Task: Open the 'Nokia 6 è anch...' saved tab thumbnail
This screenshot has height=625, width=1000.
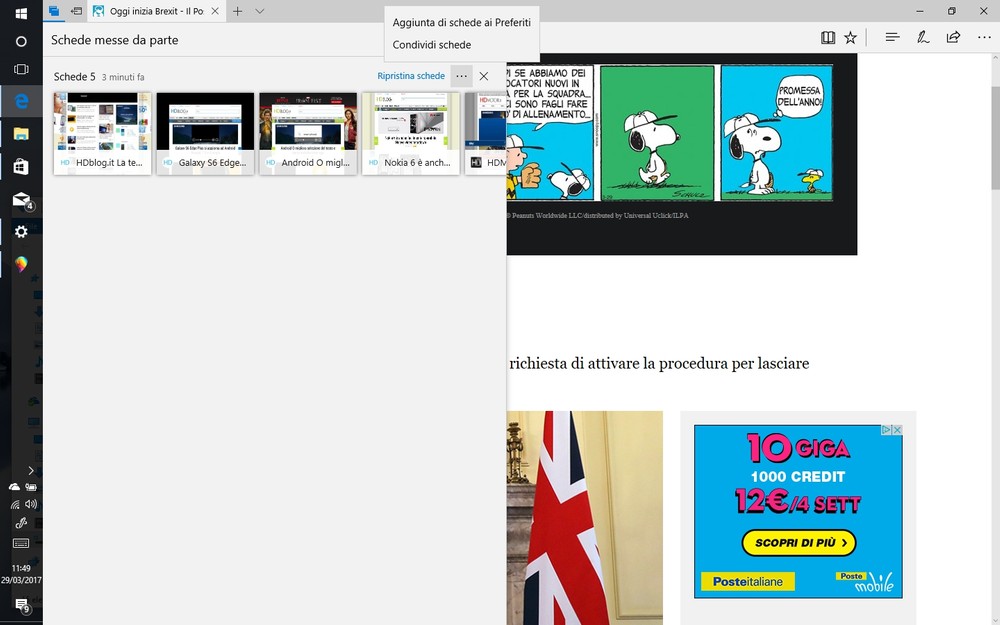Action: click(x=411, y=133)
